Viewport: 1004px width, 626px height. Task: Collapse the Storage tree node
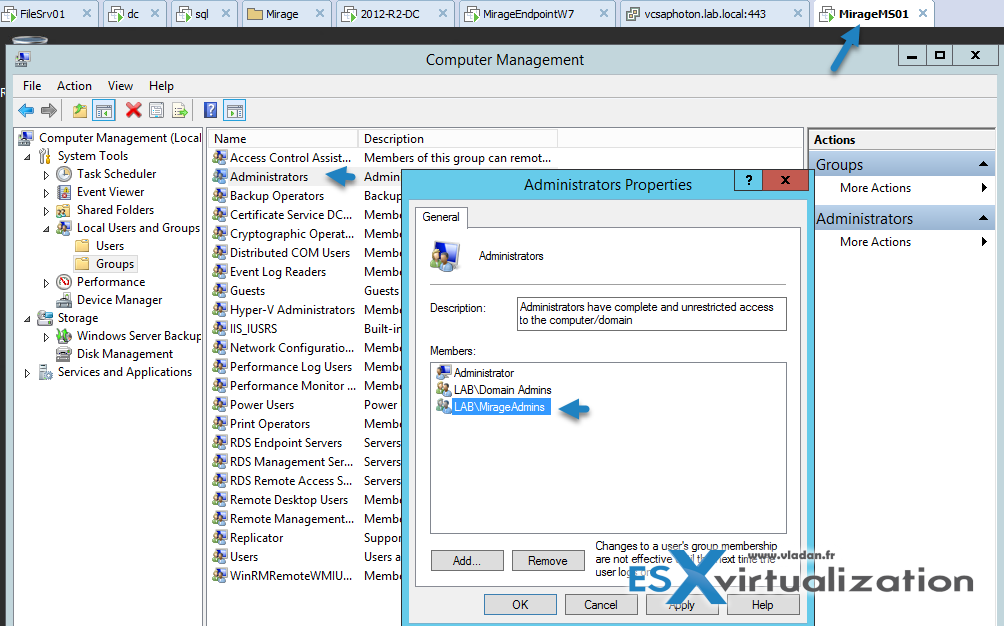tap(27, 318)
